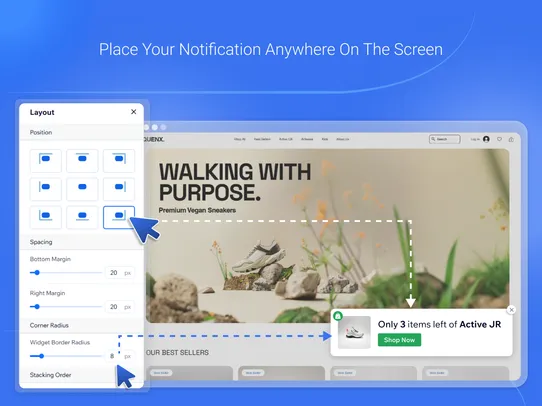Viewport: 542px width, 406px height.
Task: Open the Best Sellers menu item
Action: [262, 139]
